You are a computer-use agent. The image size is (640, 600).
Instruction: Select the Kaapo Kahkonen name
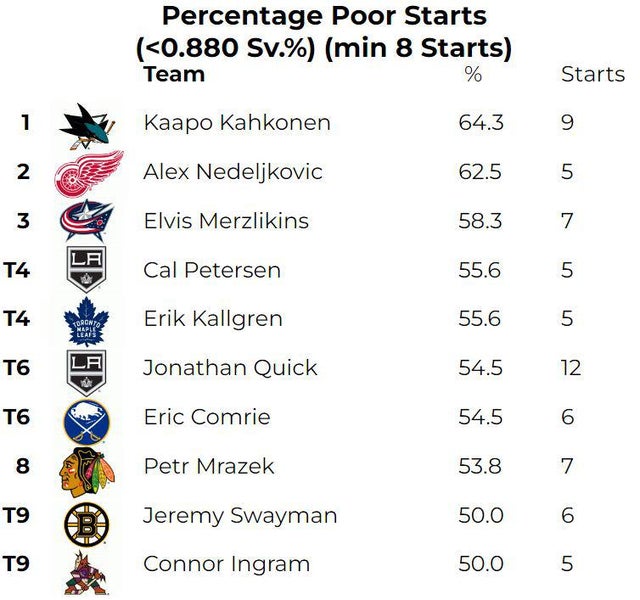(237, 123)
